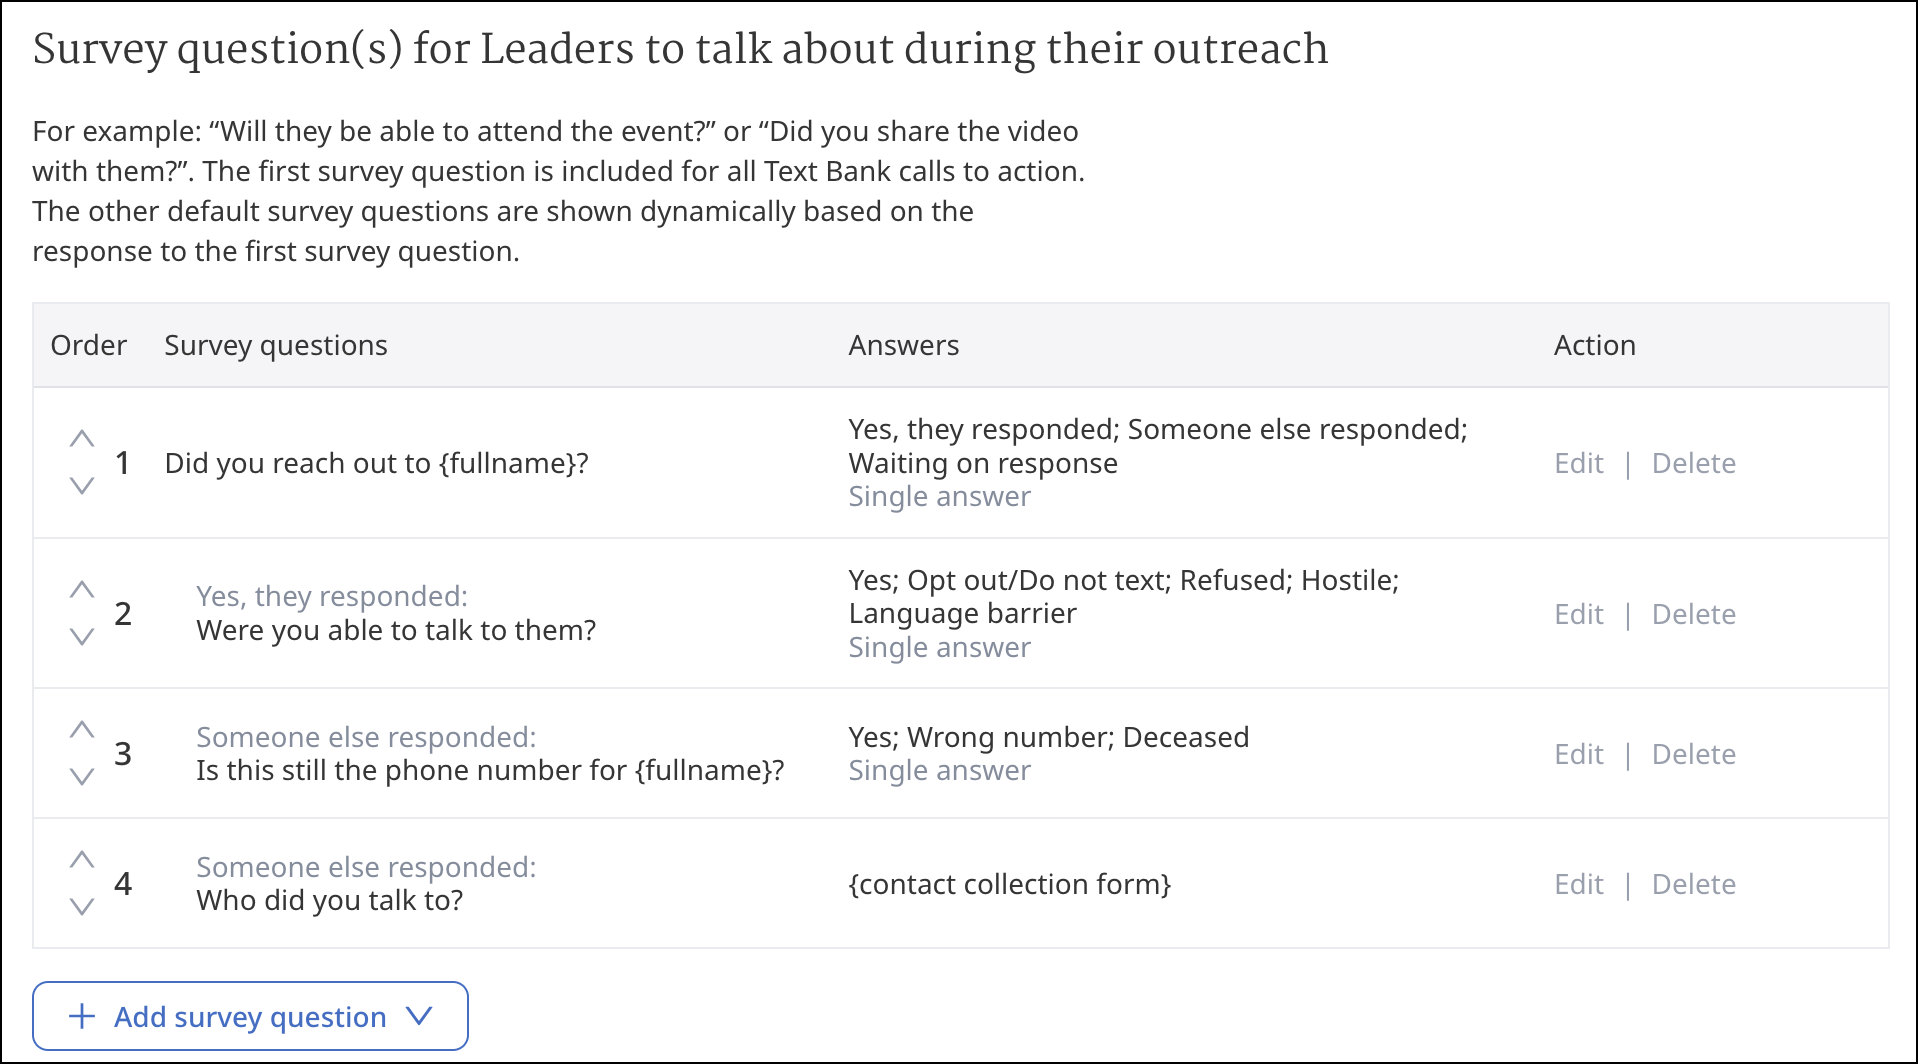Delete the 'Who did you talk to' question
The image size is (1918, 1064).
[1694, 884]
